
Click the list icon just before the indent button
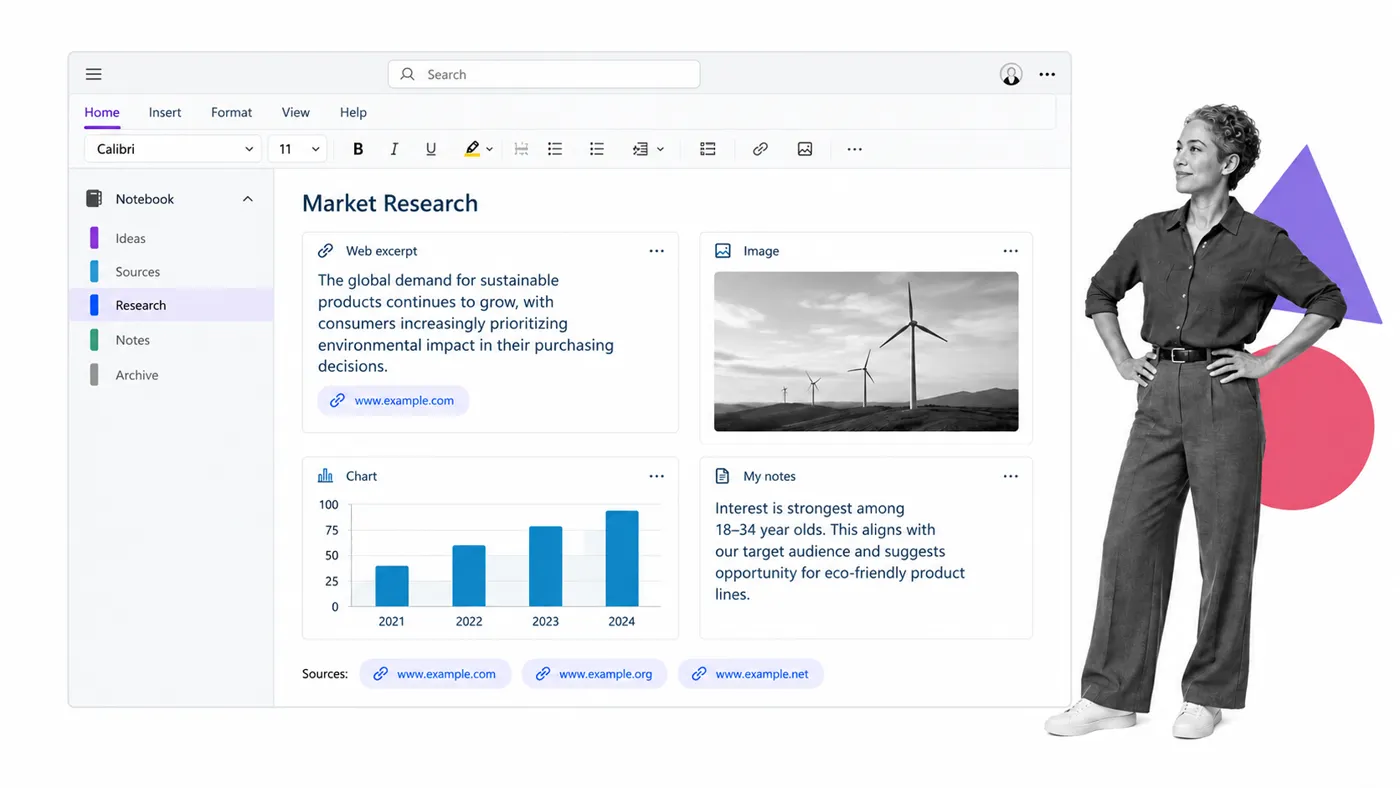[x=597, y=149]
